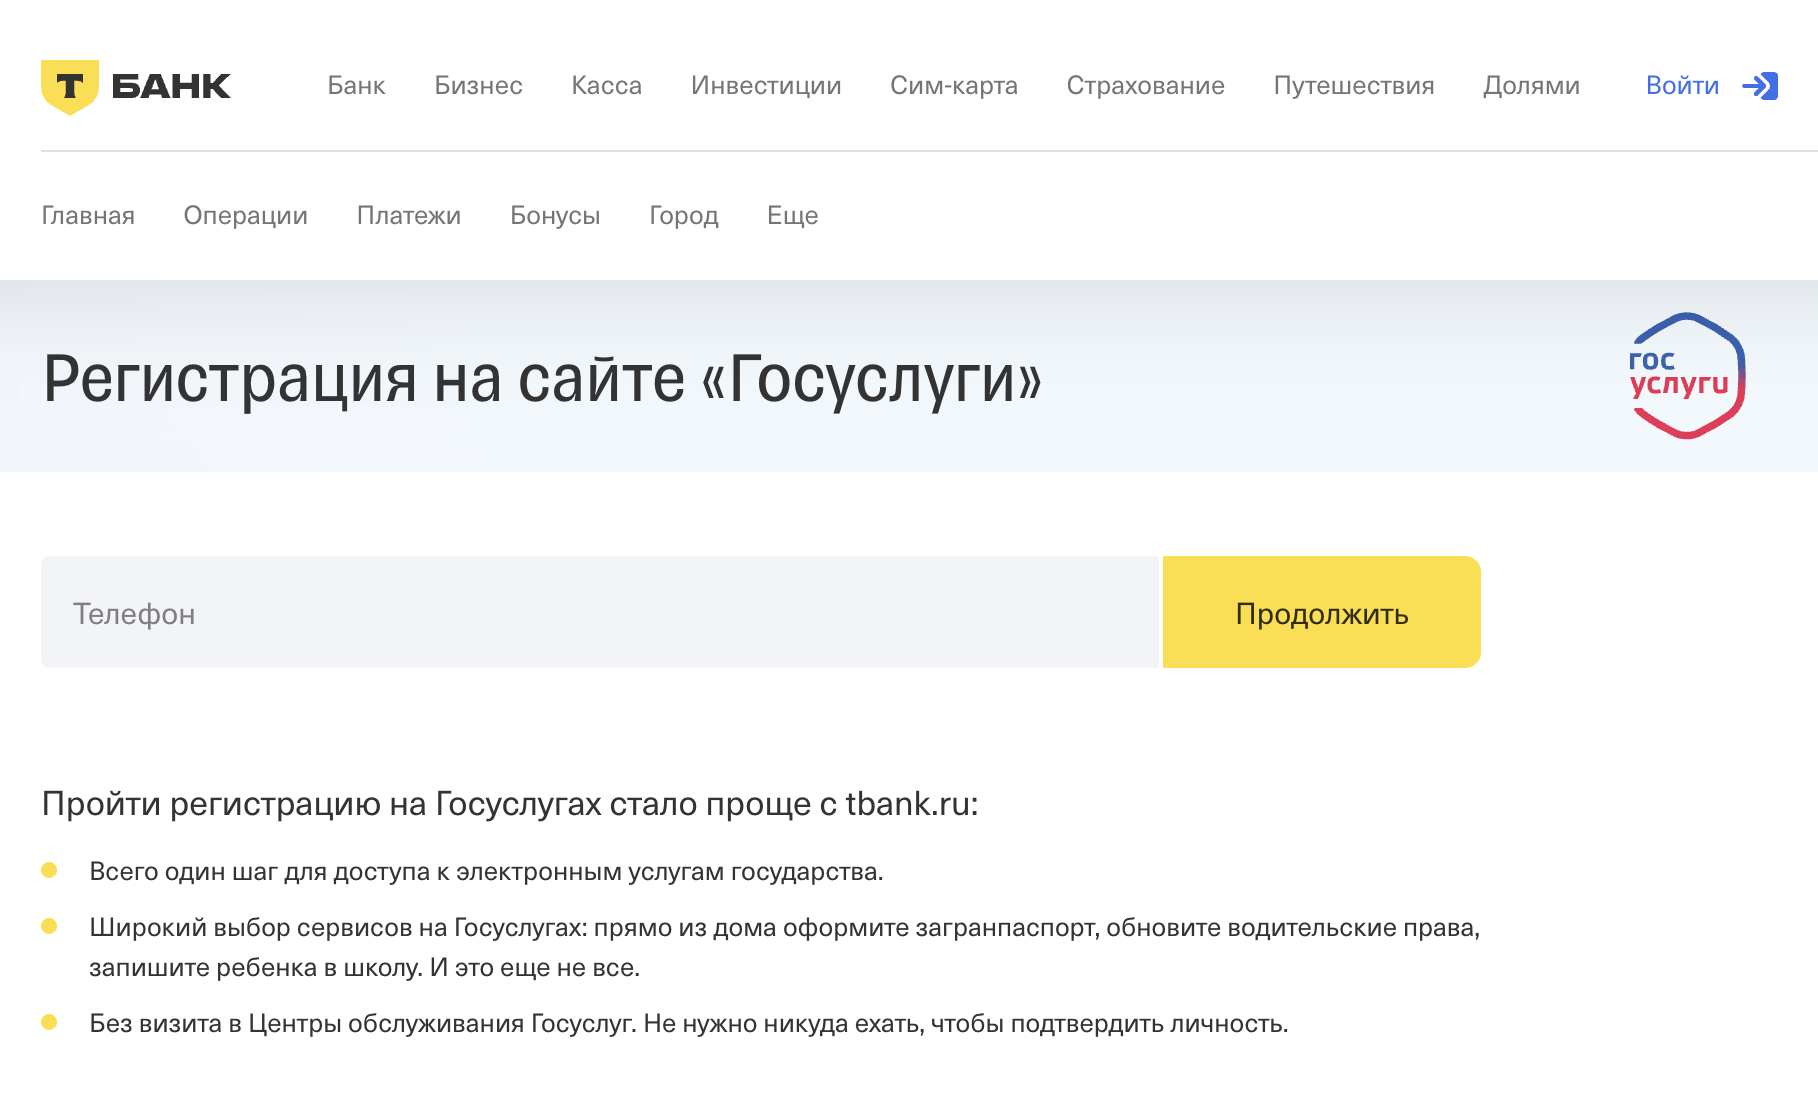Click the Gosuslugi hexagon logo
The image size is (1818, 1118).
point(1687,376)
